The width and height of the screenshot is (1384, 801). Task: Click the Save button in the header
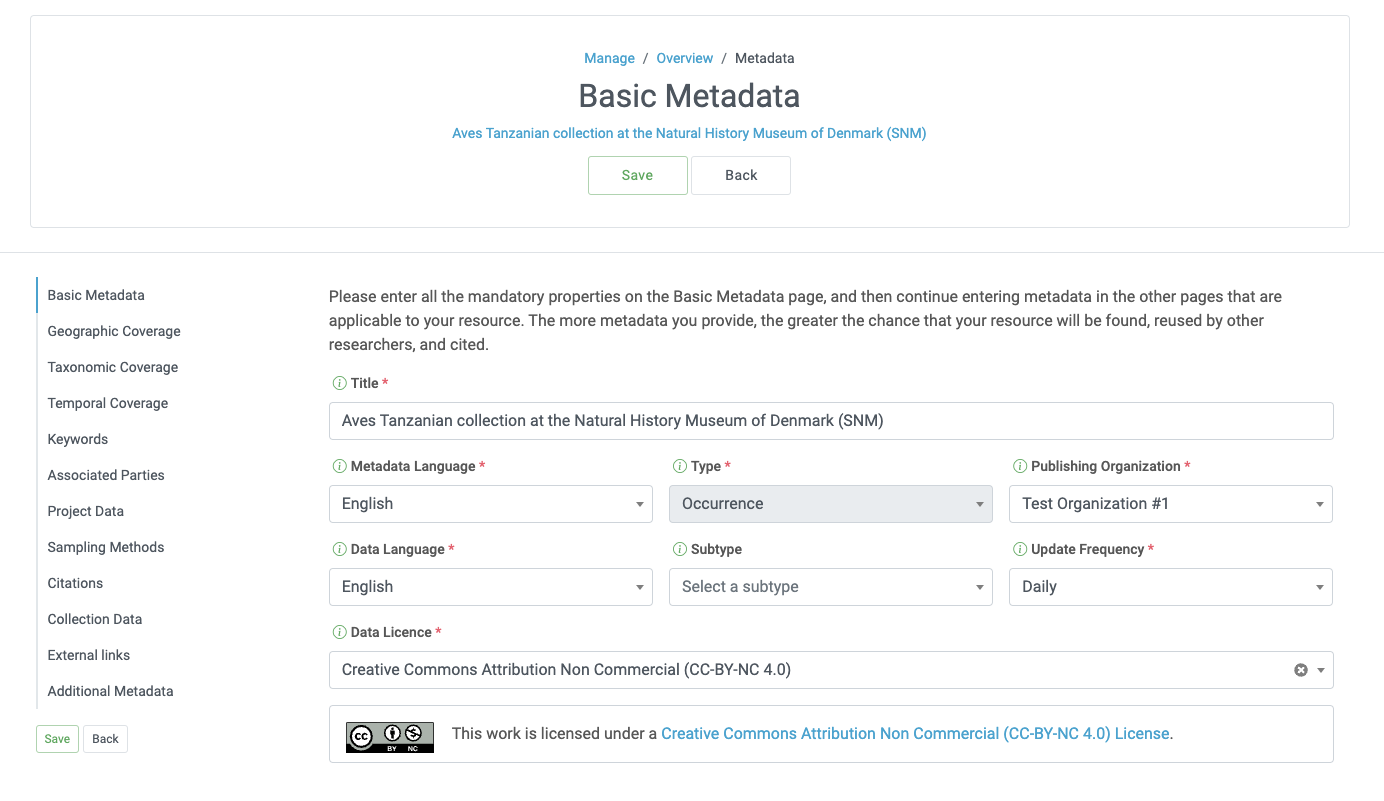pos(638,175)
